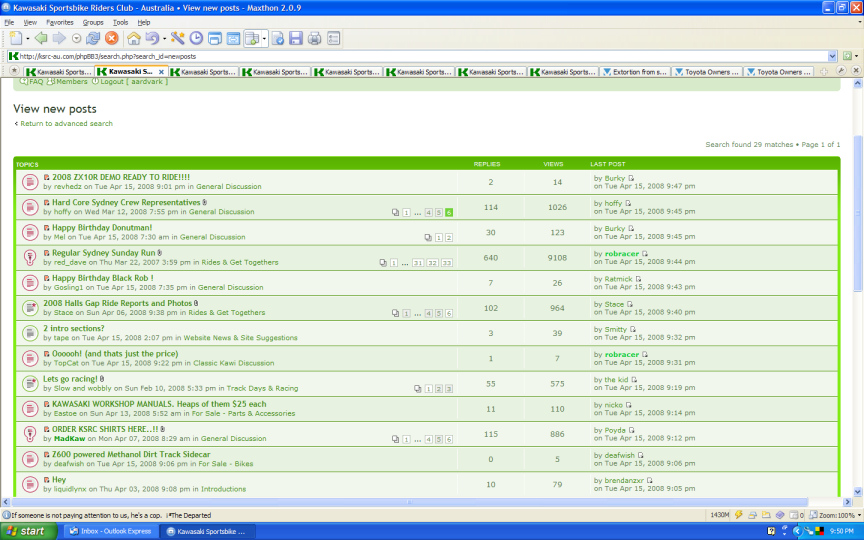Open the Tools menu
This screenshot has width=864, height=540.
[120, 21]
